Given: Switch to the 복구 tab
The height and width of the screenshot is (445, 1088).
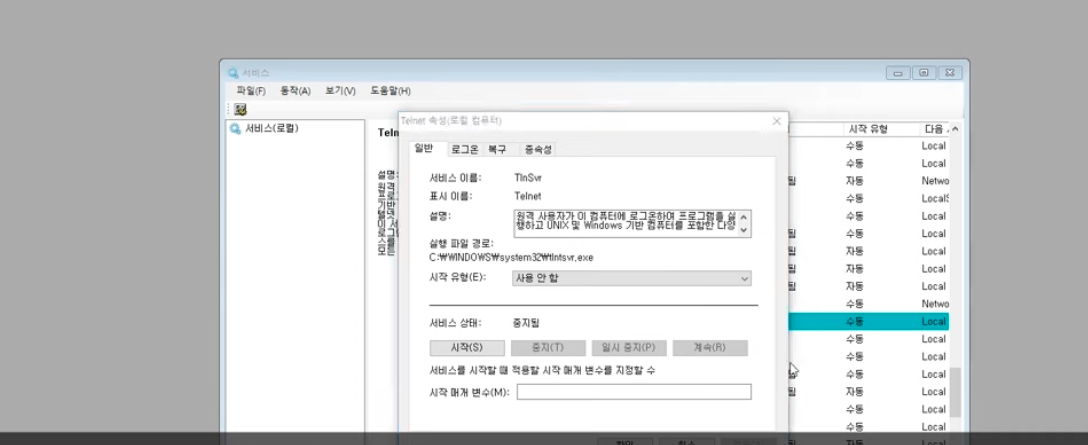Looking at the screenshot, I should [x=498, y=149].
